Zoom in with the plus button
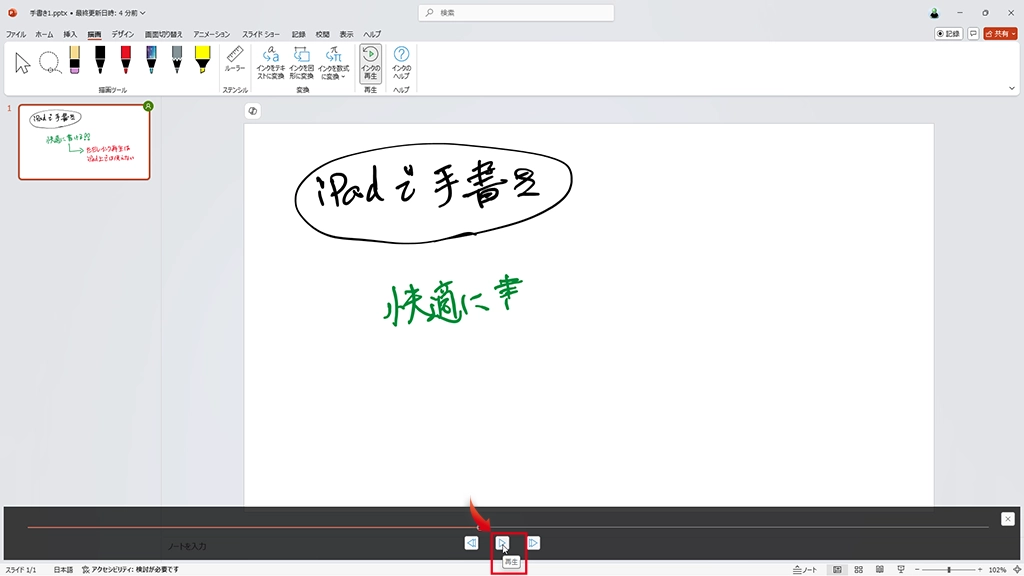Viewport: 1024px width, 576px height. tap(980, 569)
